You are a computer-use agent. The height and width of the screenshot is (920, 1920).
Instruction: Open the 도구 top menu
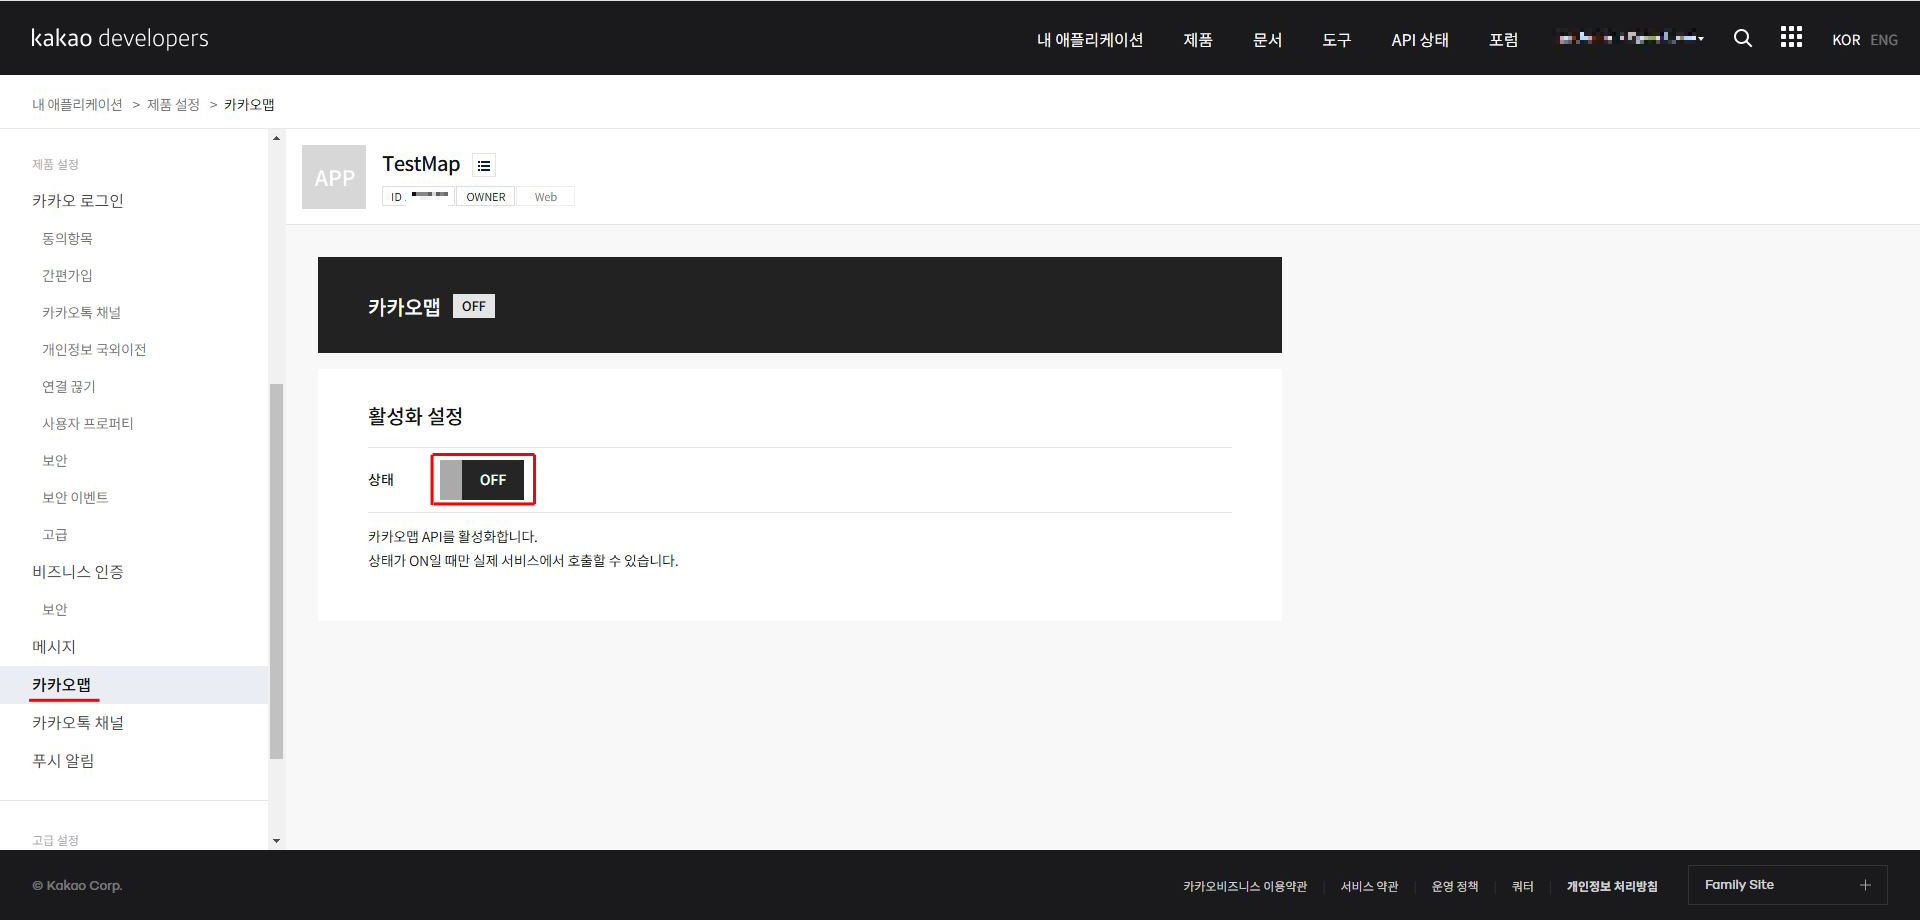pyautogui.click(x=1336, y=40)
